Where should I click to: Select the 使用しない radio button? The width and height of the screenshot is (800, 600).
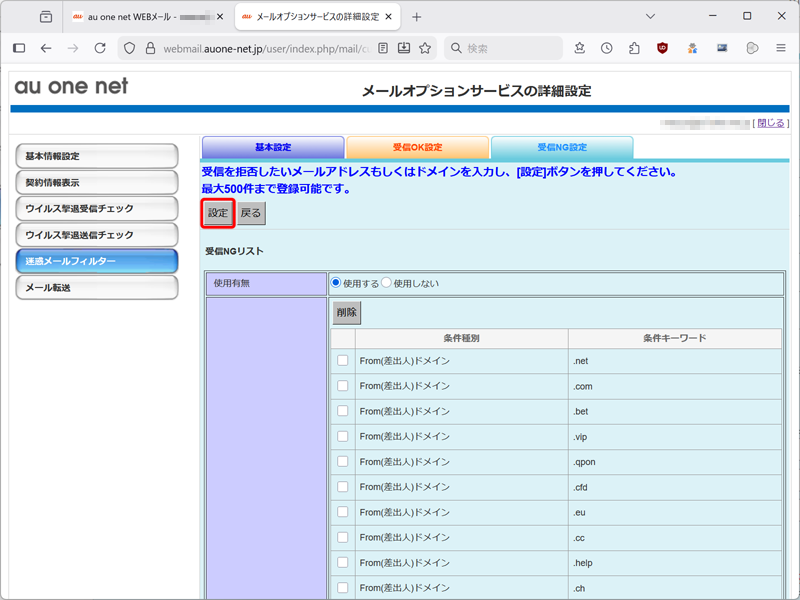(387, 283)
